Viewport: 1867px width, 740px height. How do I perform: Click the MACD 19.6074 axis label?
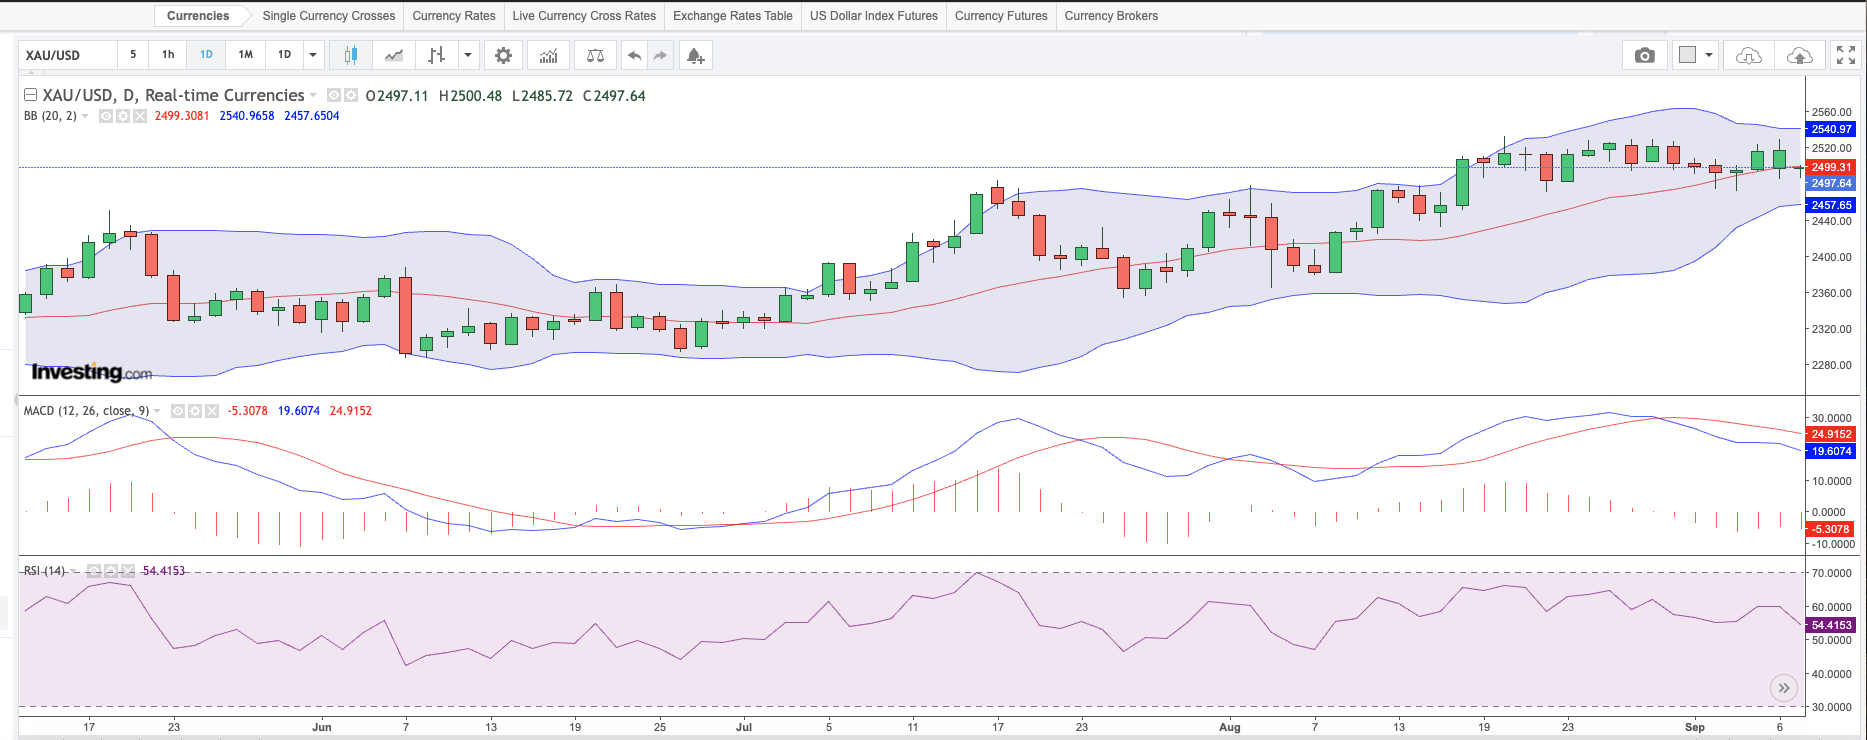coord(1832,451)
